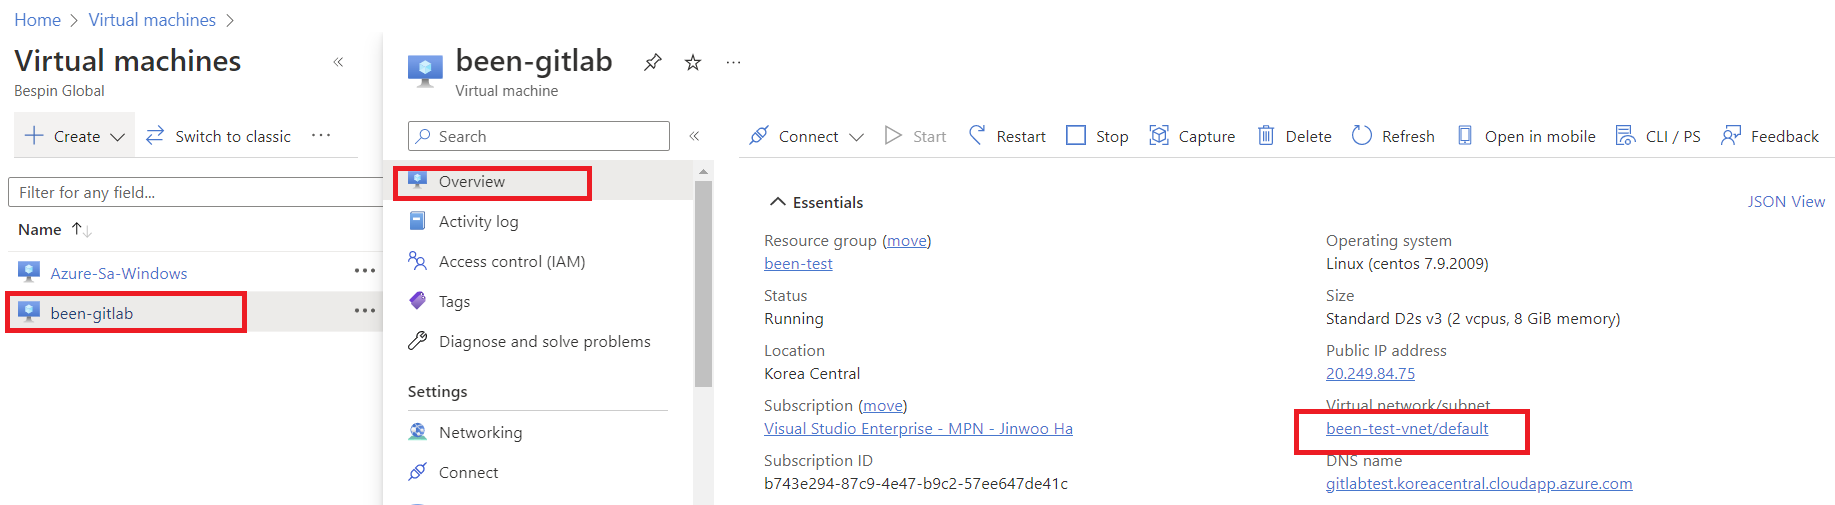Select the Subscription ID value text
1835x505 pixels.
click(x=916, y=484)
